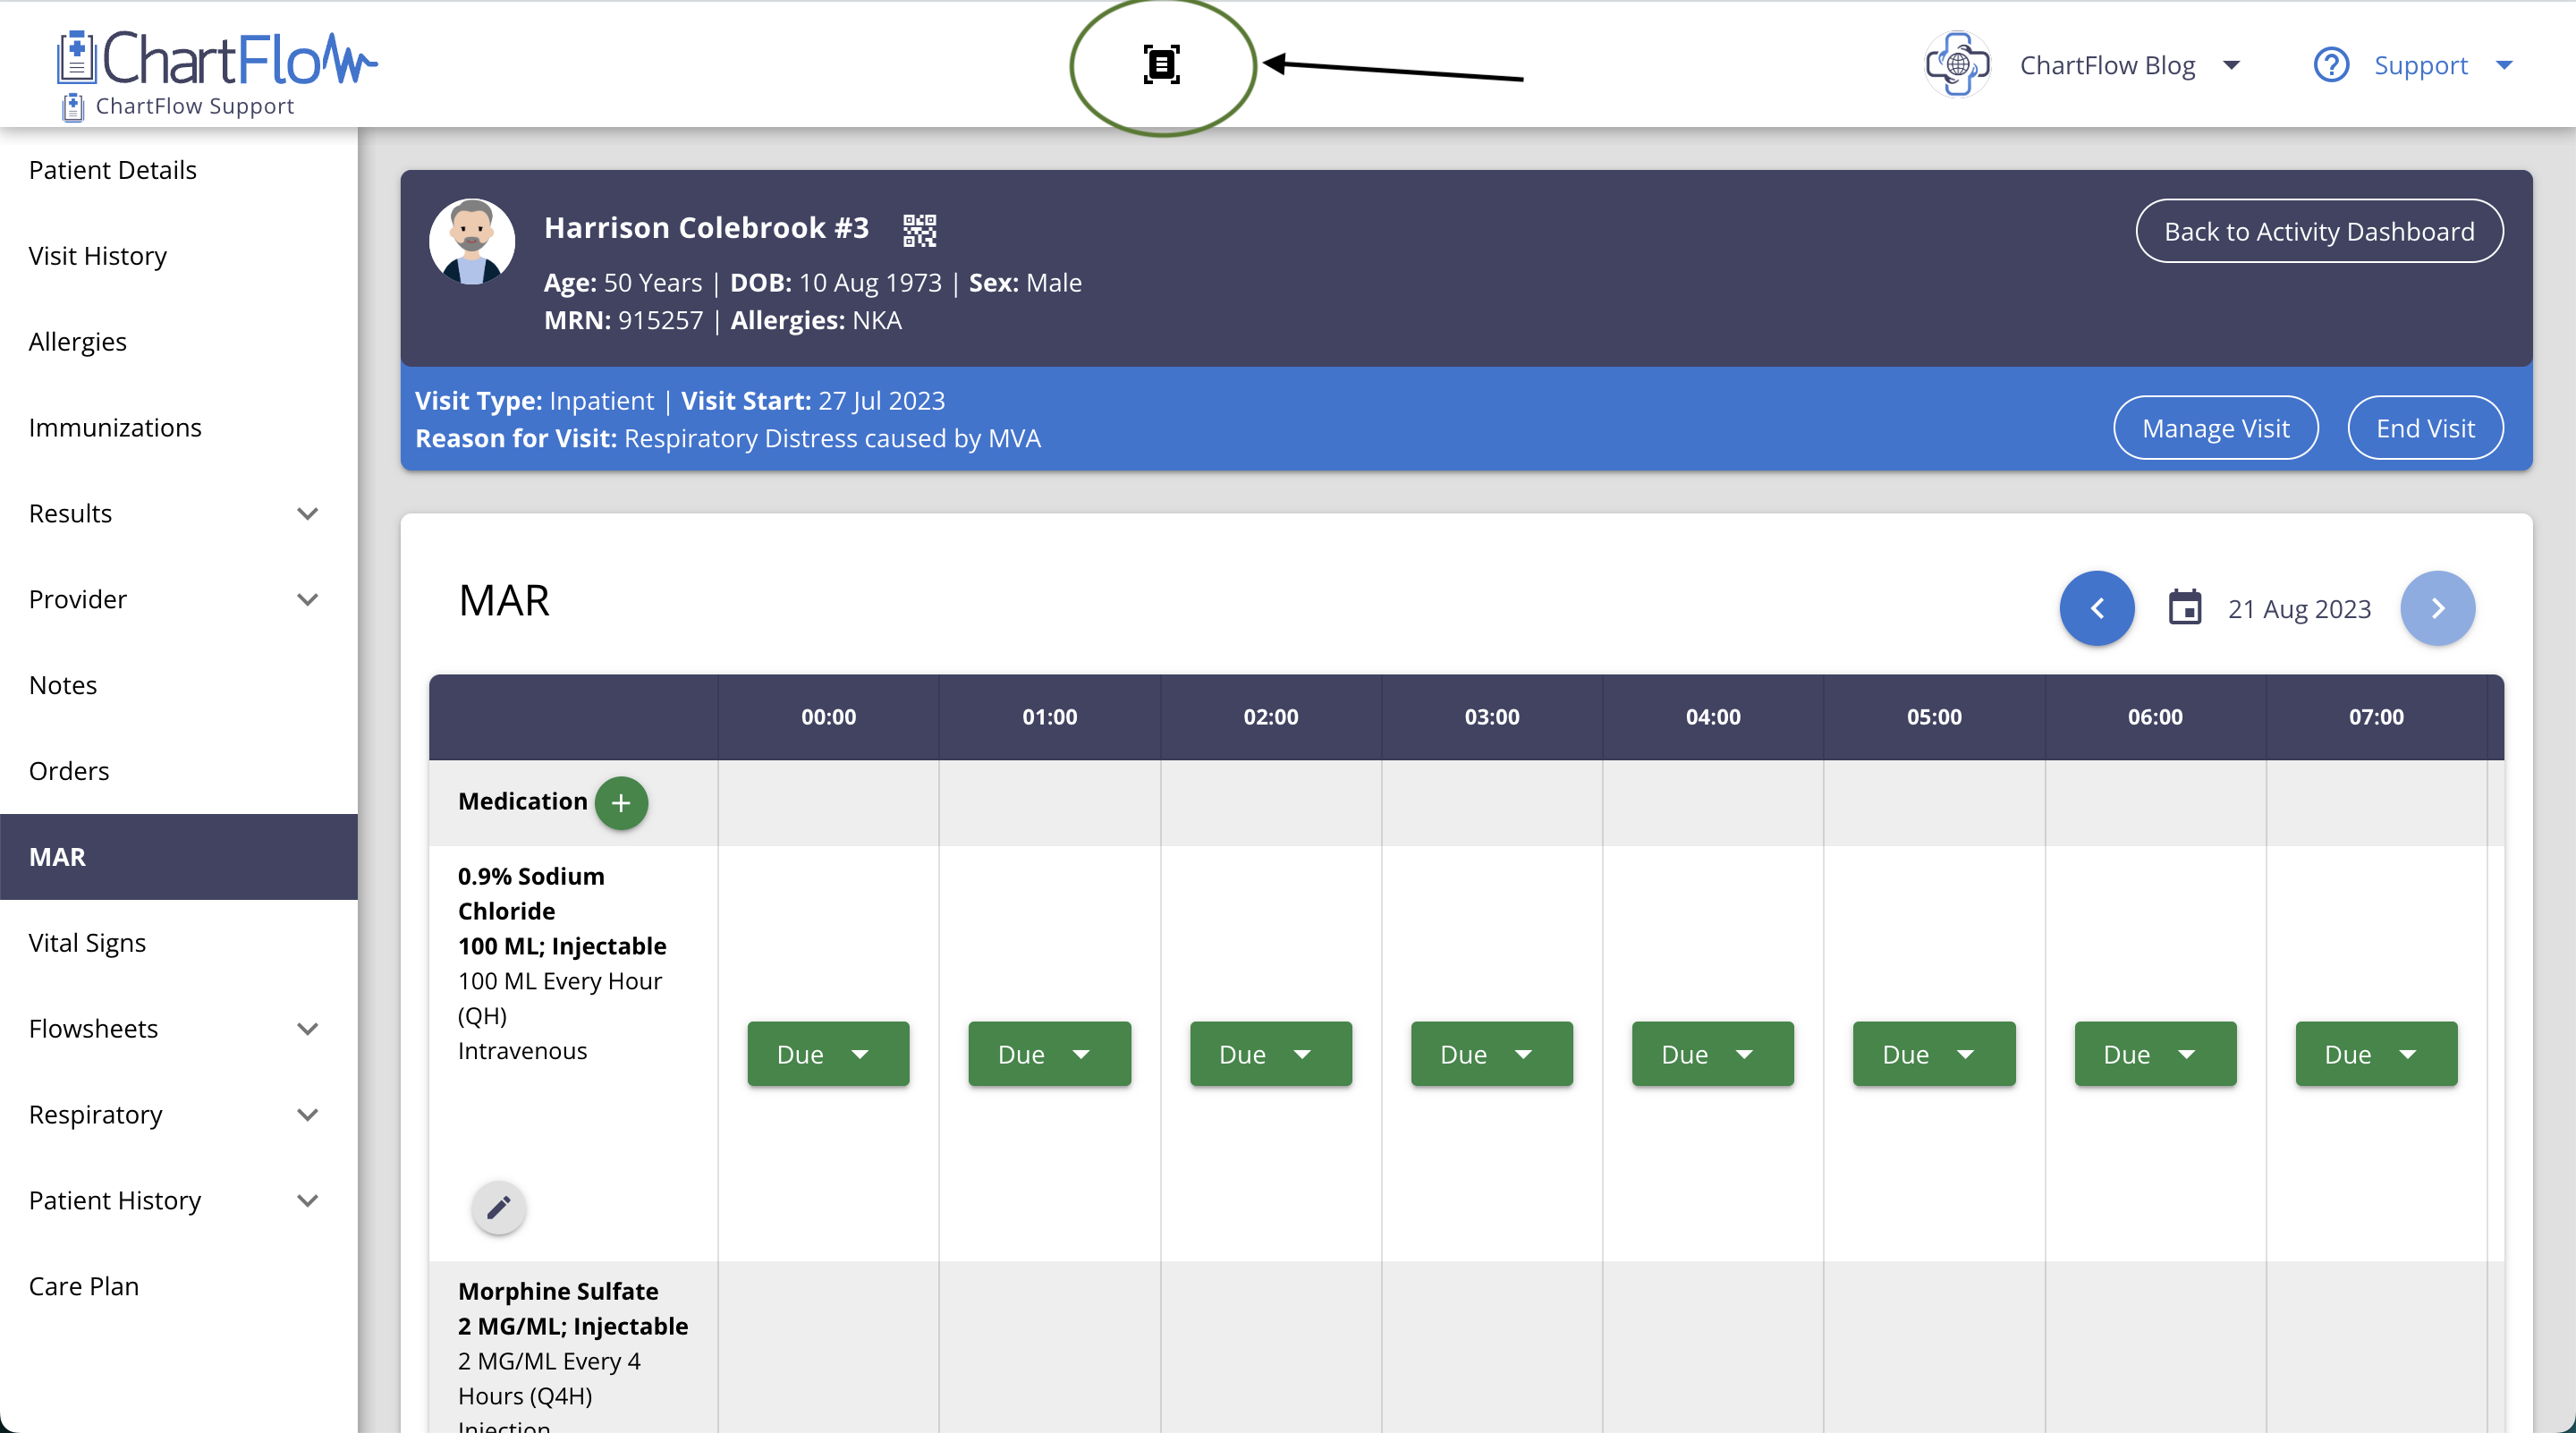Go to next MAR day arrow
Image resolution: width=2576 pixels, height=1433 pixels.
[2437, 608]
